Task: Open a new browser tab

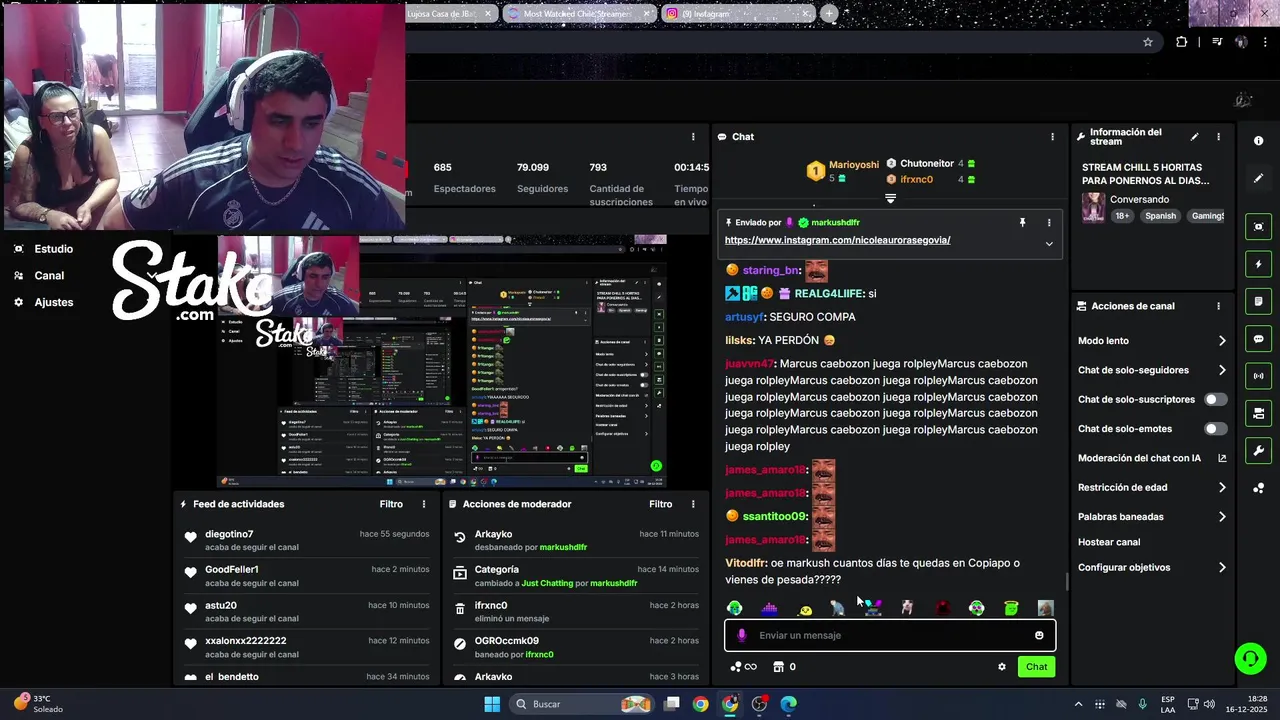Action: (x=829, y=14)
